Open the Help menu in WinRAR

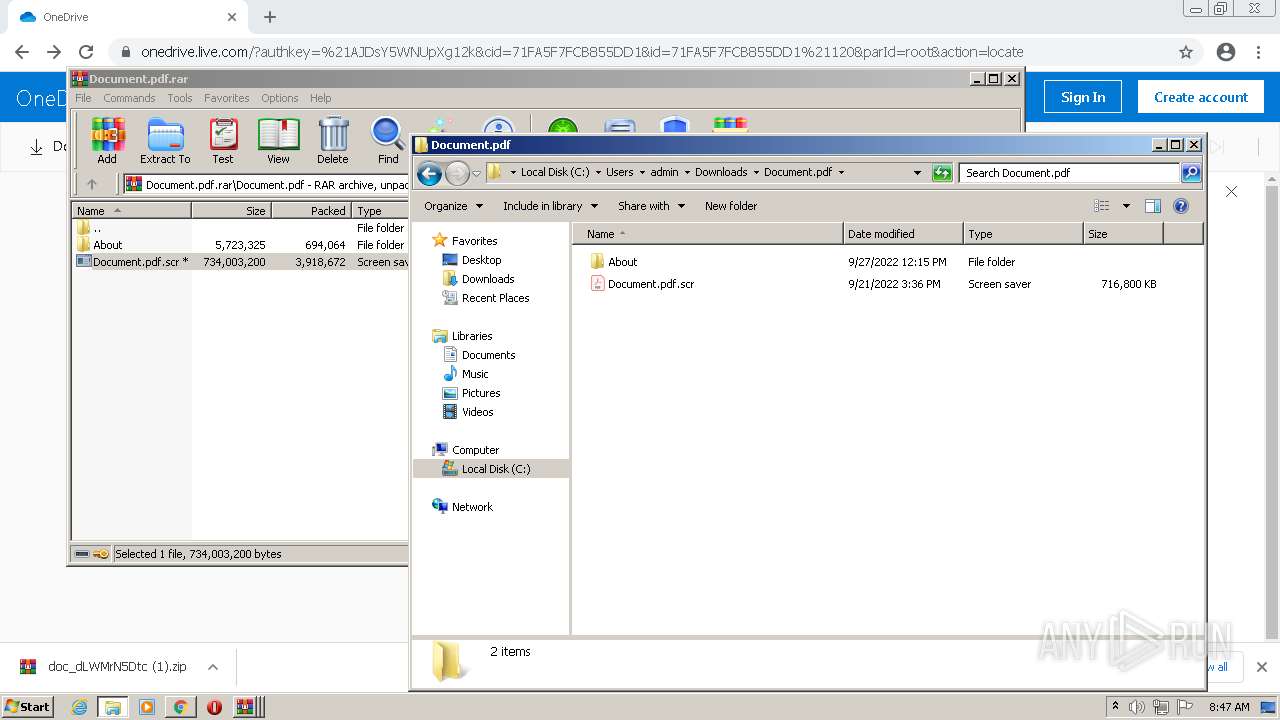coord(320,98)
